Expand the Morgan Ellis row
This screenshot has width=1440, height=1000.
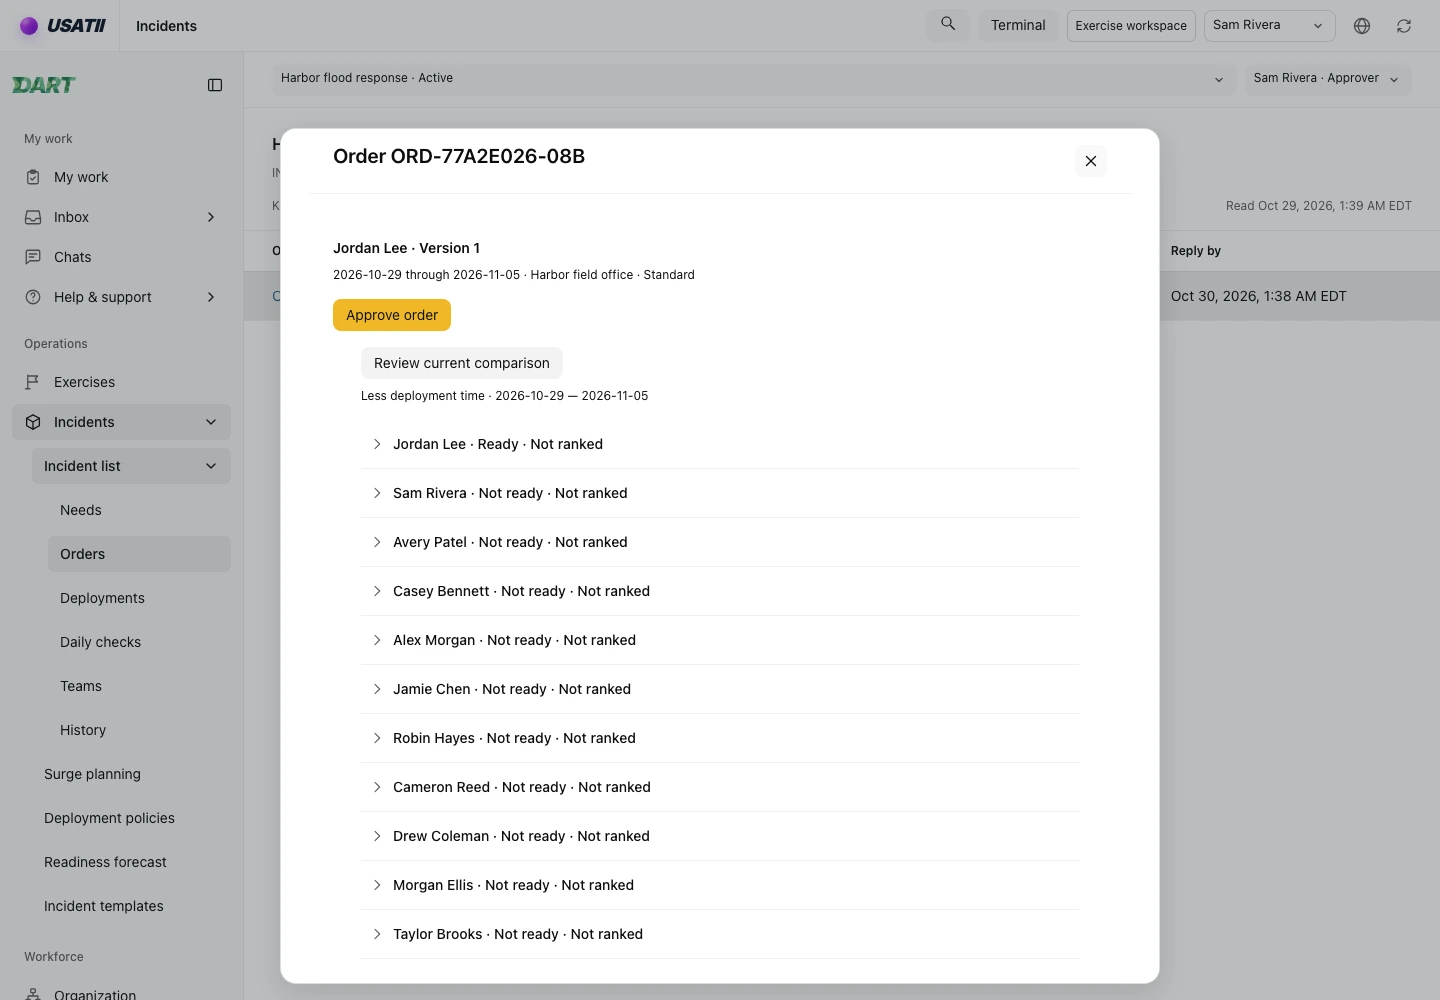coord(720,885)
